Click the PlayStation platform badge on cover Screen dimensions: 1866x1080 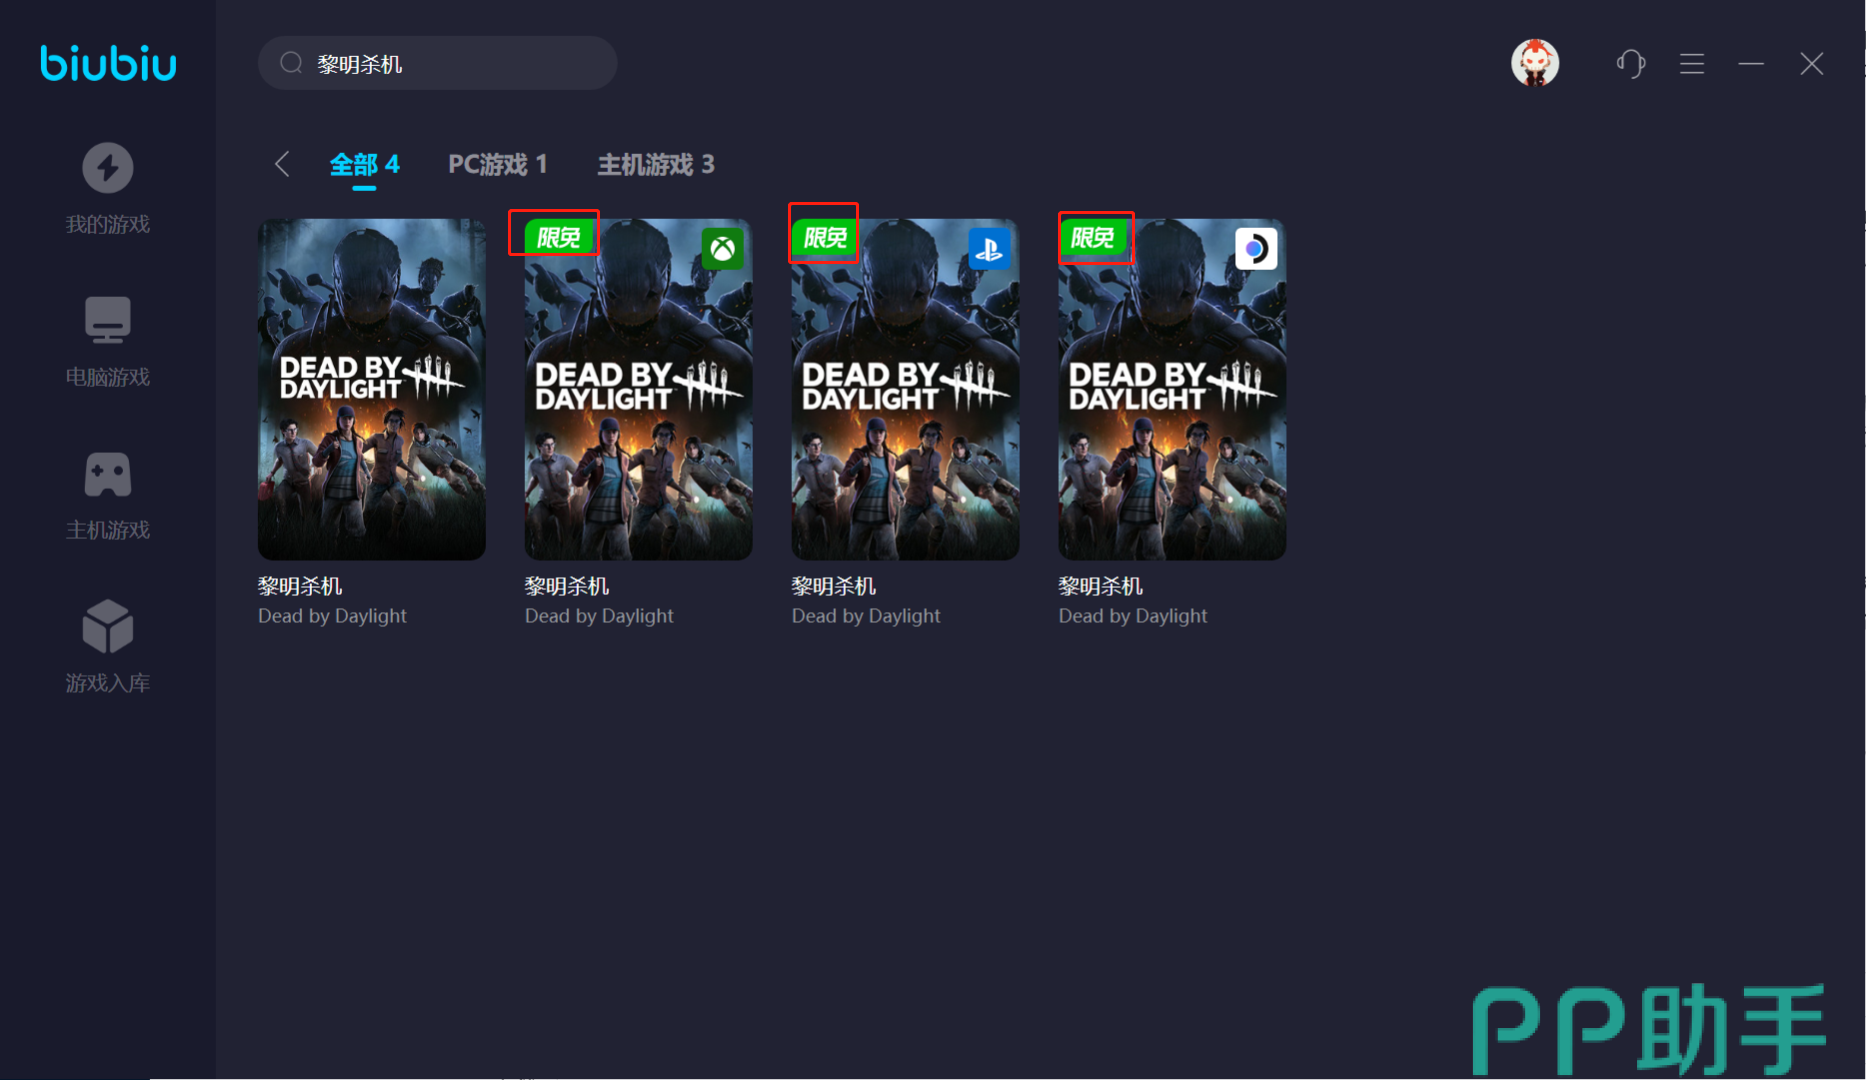coord(989,249)
